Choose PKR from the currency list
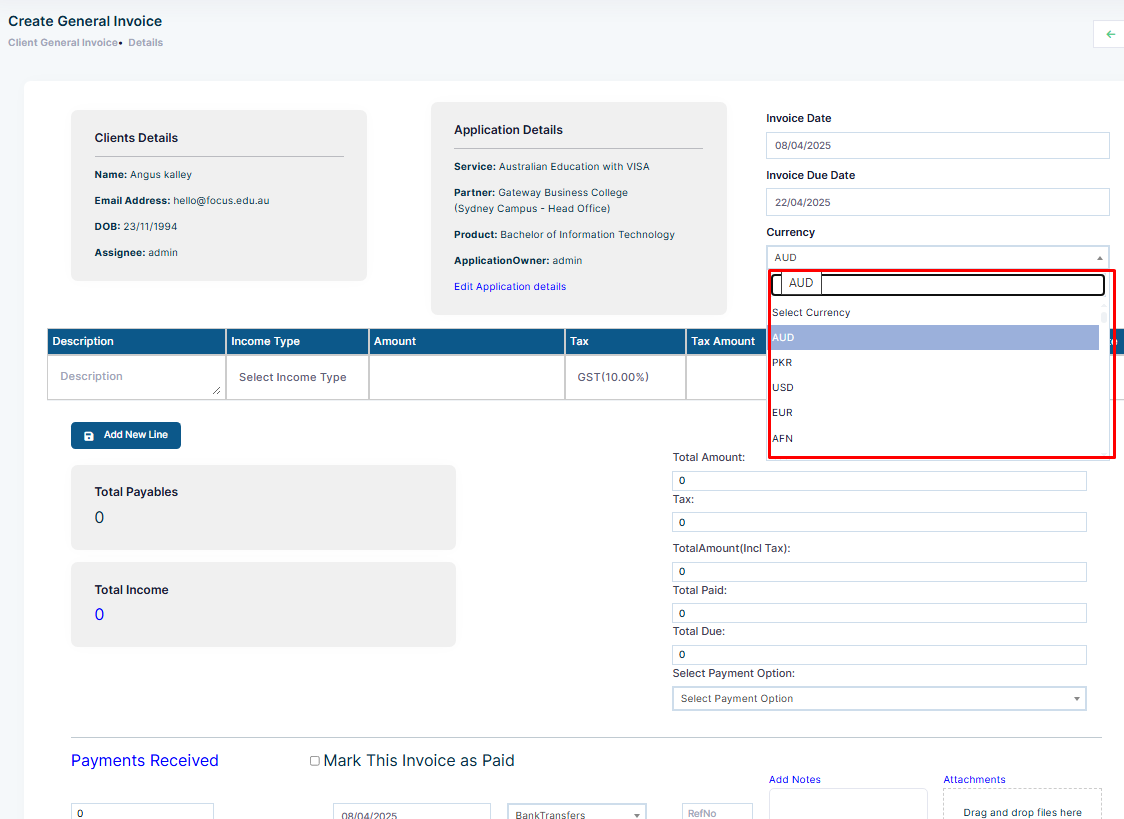Viewport: 1124px width, 819px height. pyautogui.click(x=934, y=363)
